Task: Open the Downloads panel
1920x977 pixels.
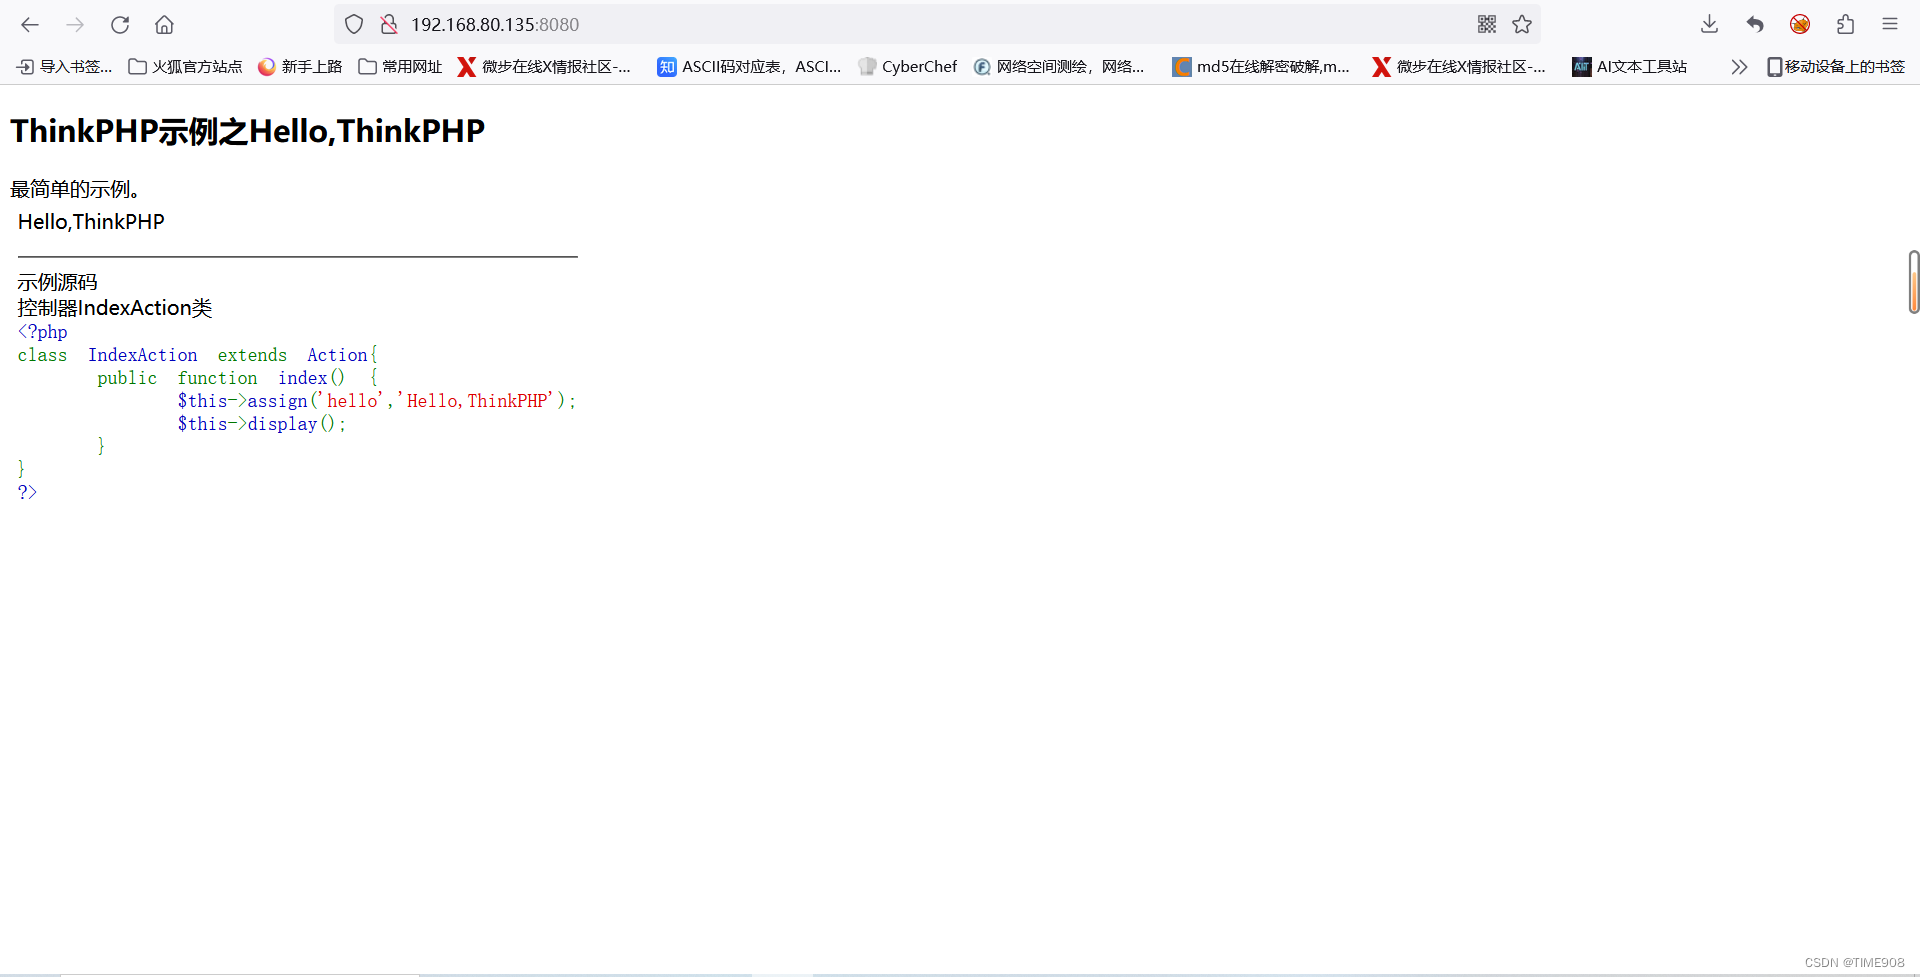Action: pyautogui.click(x=1709, y=24)
